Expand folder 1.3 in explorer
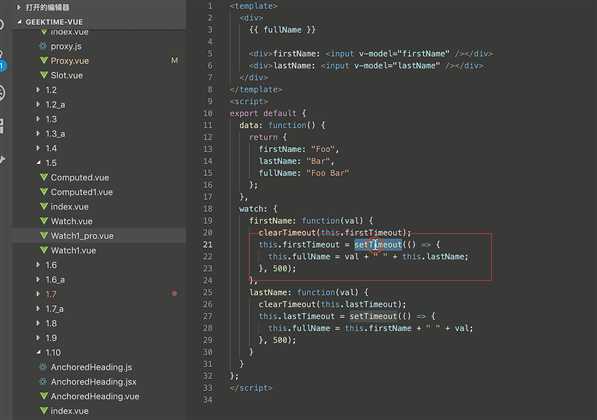Viewport: 597px width, 420px height. coord(38,119)
